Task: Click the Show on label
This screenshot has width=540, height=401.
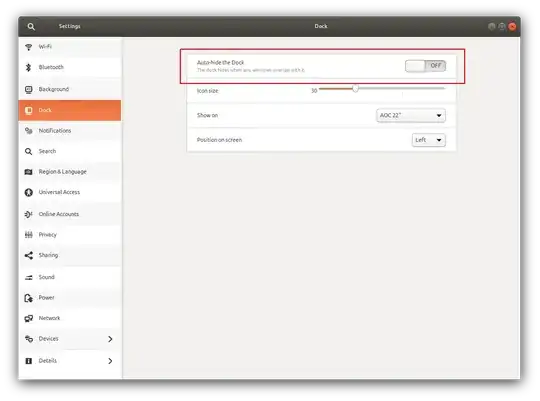Action: [207, 115]
